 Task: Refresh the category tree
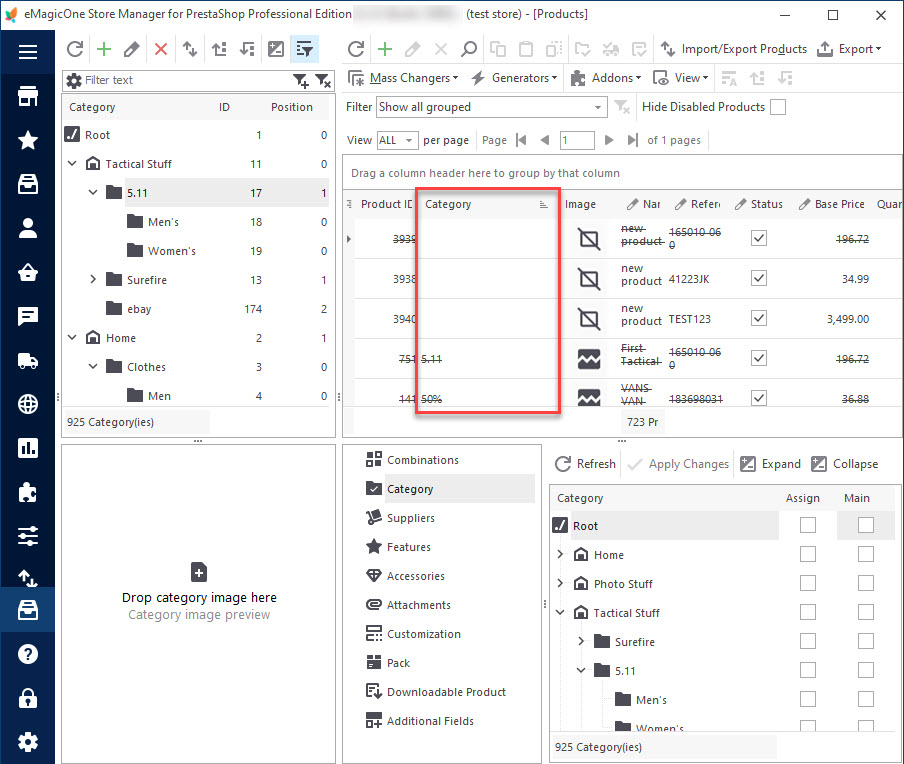(75, 49)
